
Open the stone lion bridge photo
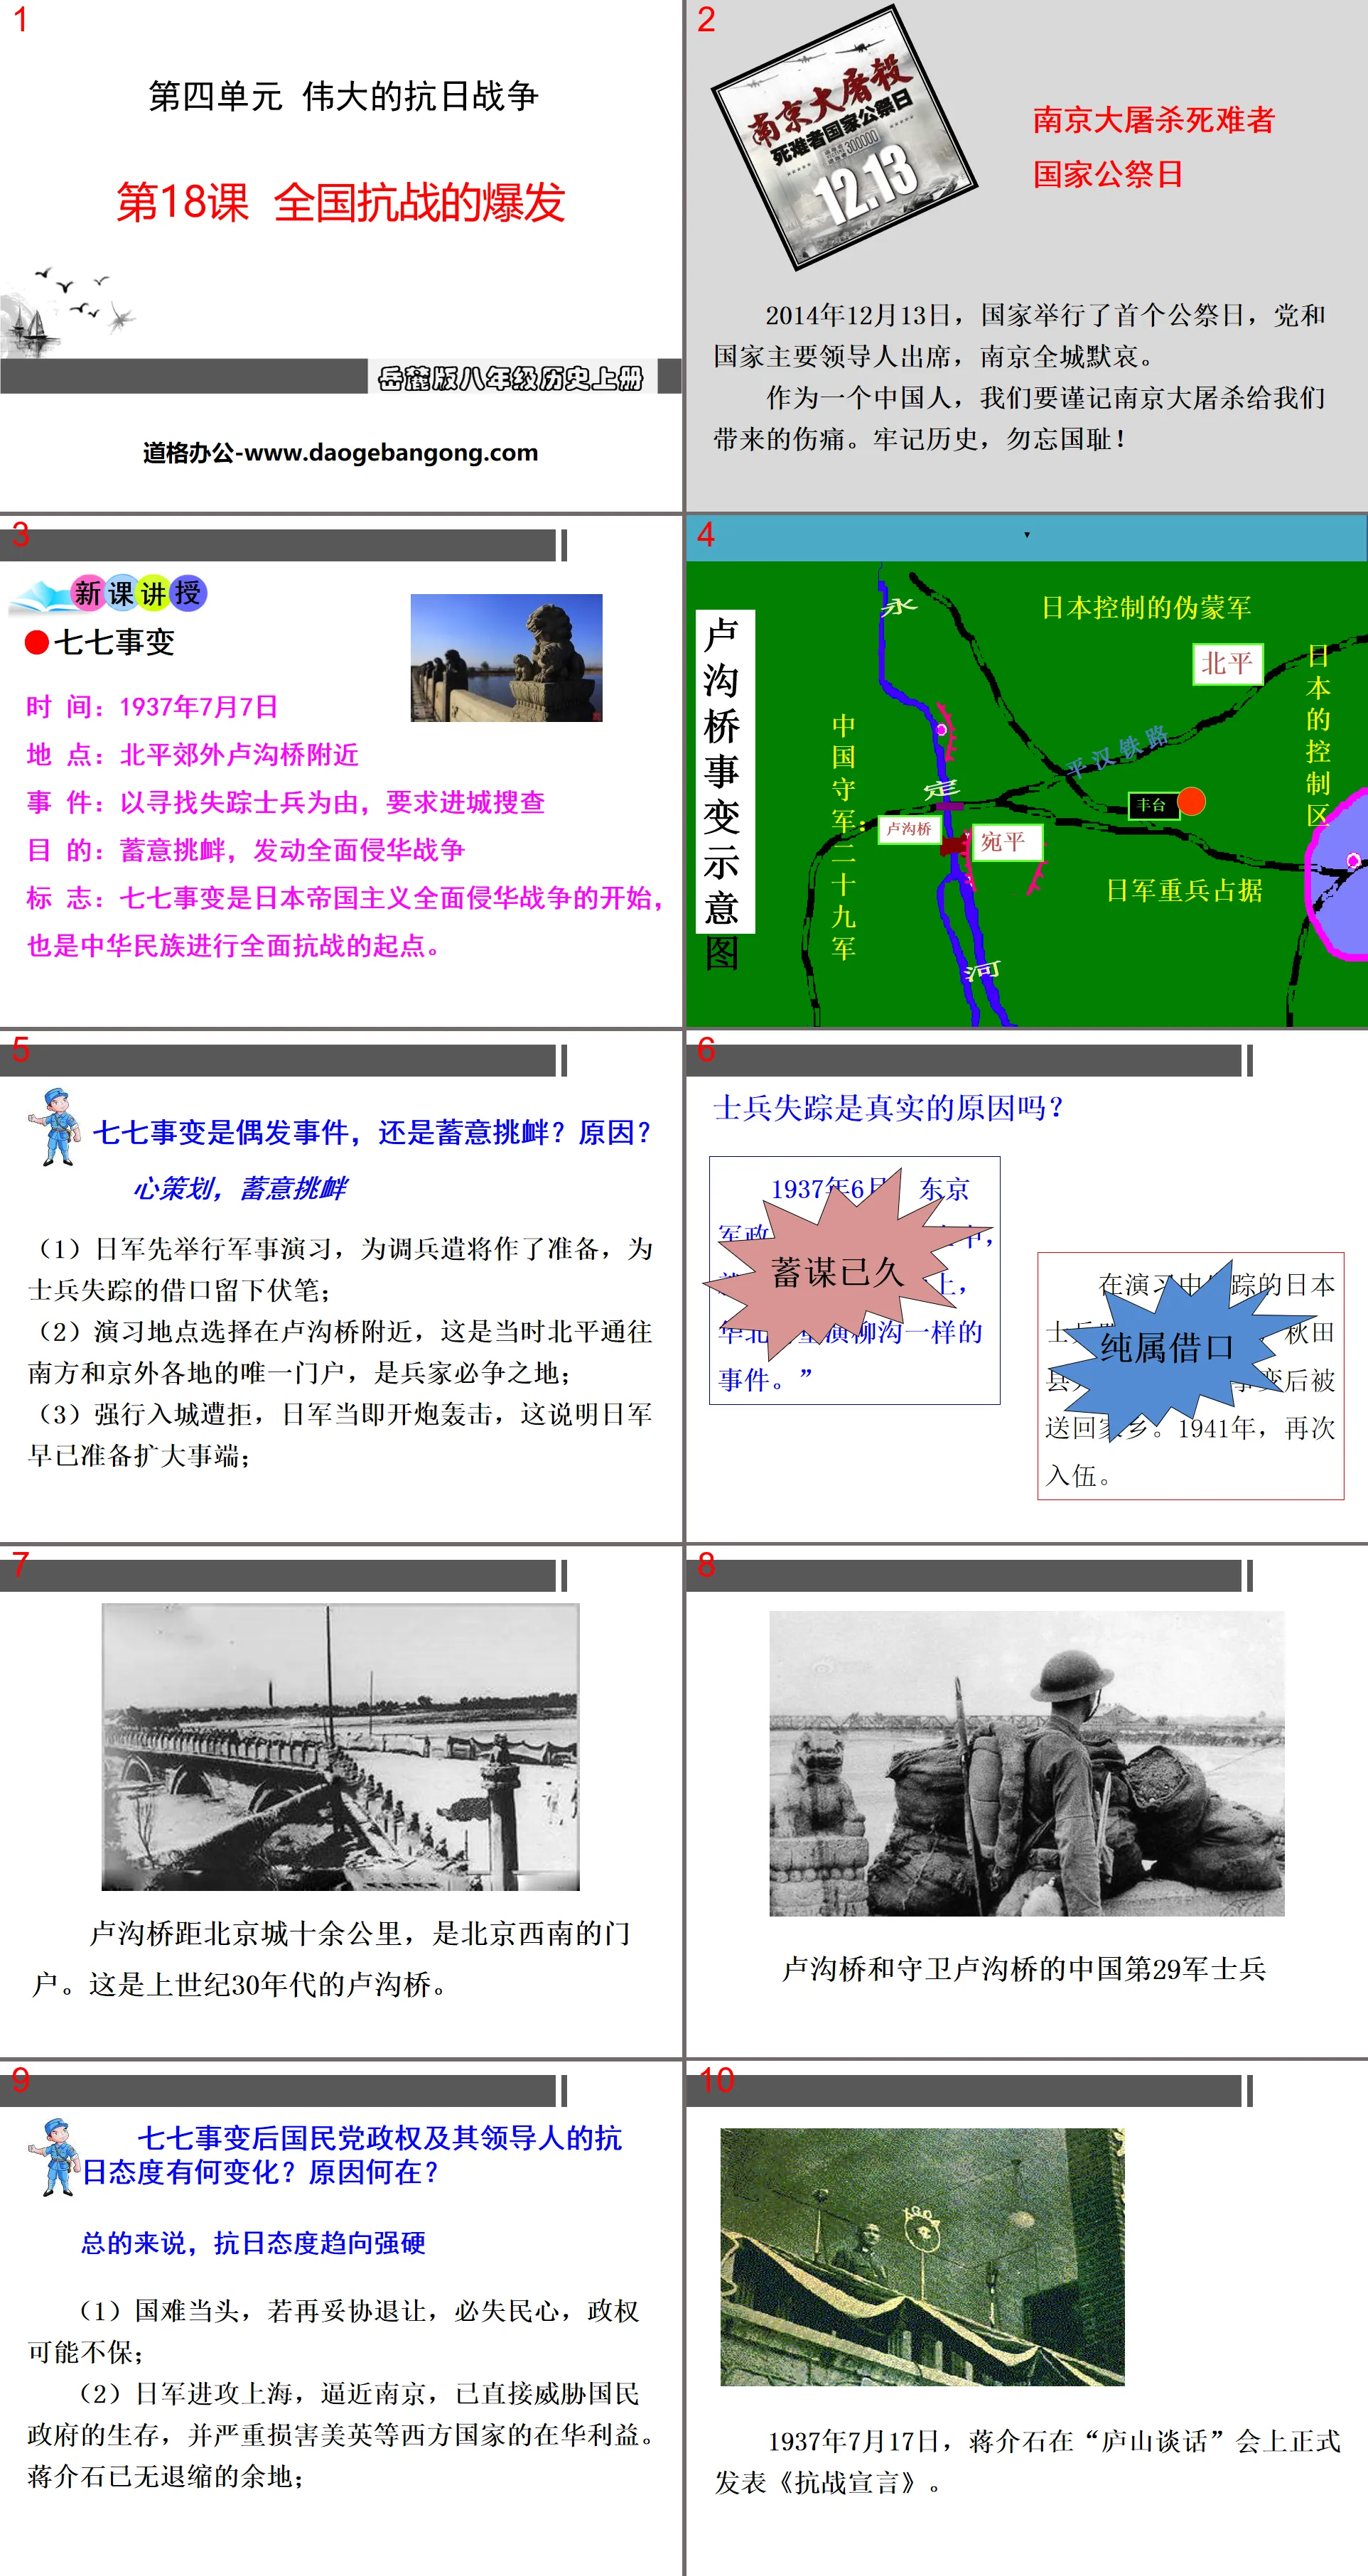pos(506,658)
